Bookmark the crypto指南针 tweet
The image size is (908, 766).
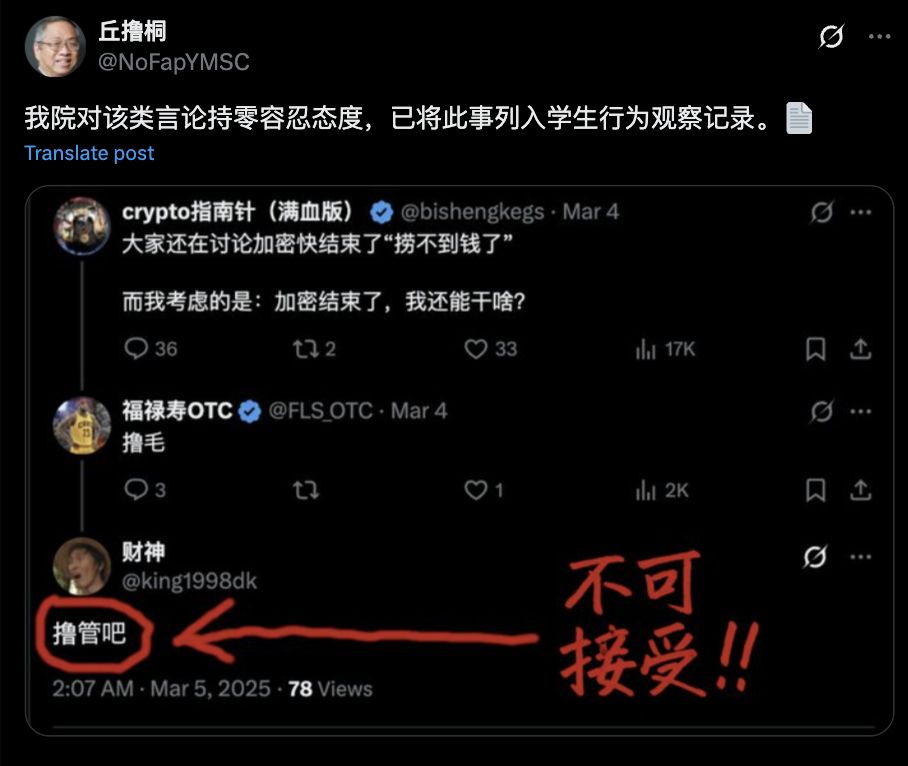[815, 349]
